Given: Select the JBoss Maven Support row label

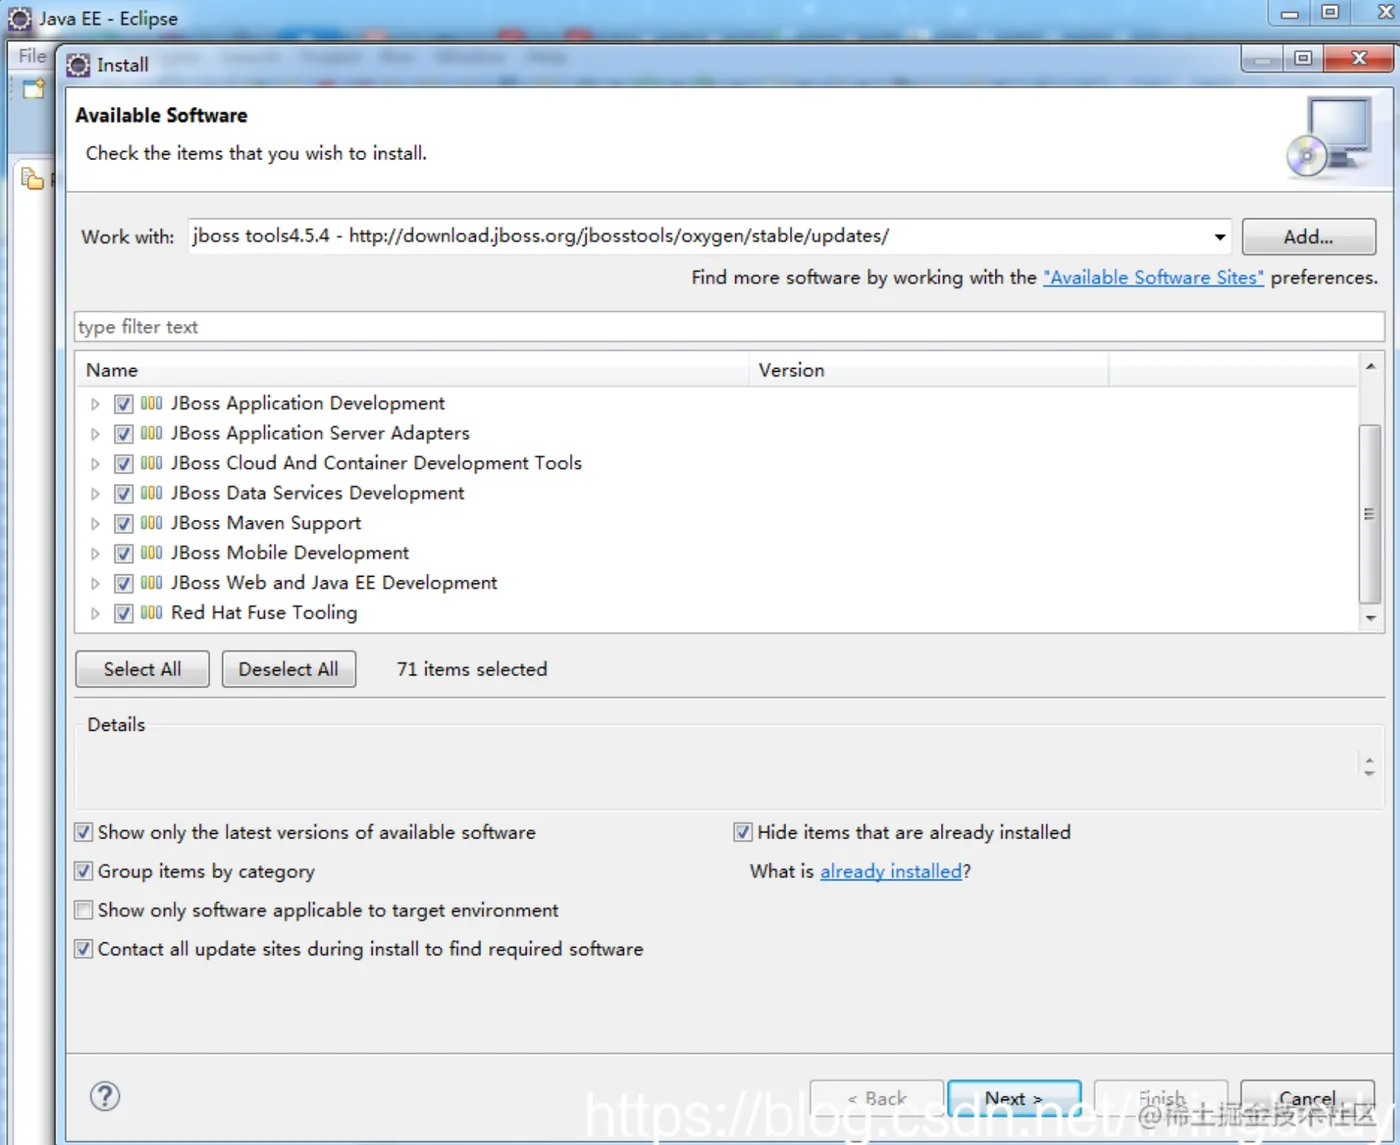Looking at the screenshot, I should (x=266, y=523).
